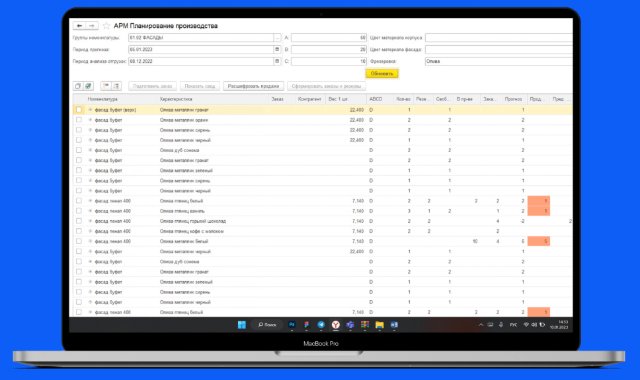Open the Windows Start menu
640x380 pixels.
(242, 325)
